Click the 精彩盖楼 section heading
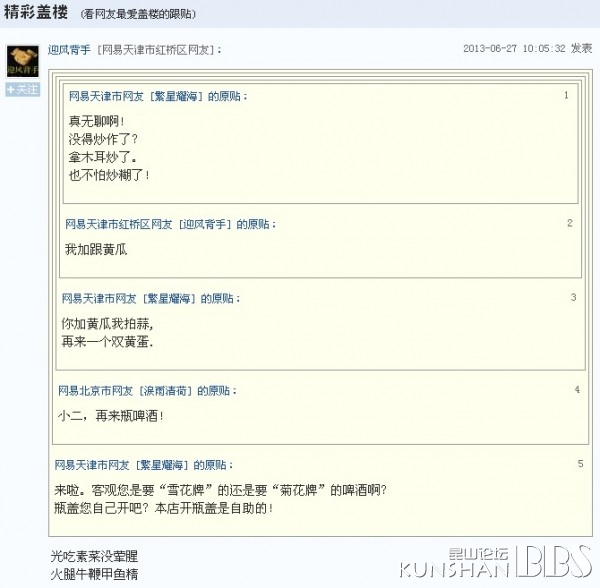The image size is (600, 588). (36, 12)
